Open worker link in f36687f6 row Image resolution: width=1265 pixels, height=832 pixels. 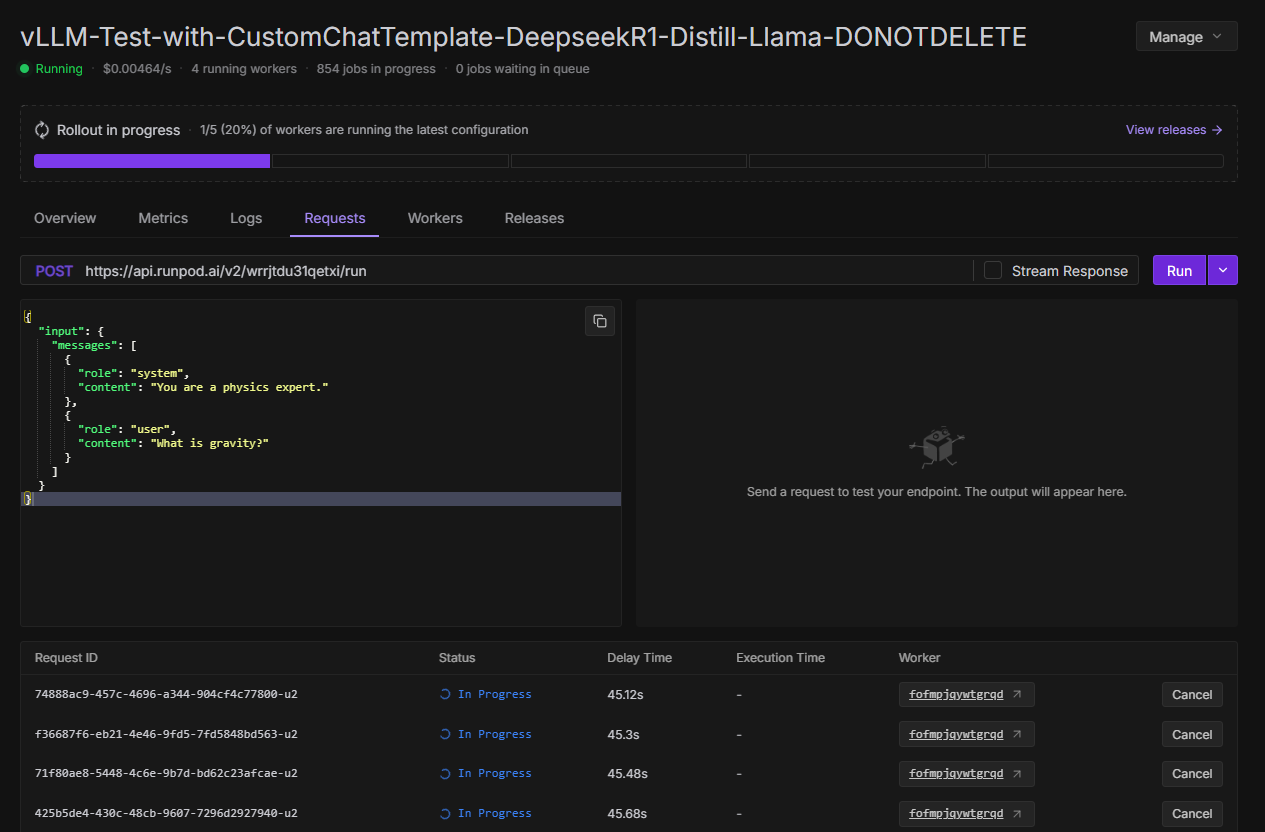click(x=966, y=734)
